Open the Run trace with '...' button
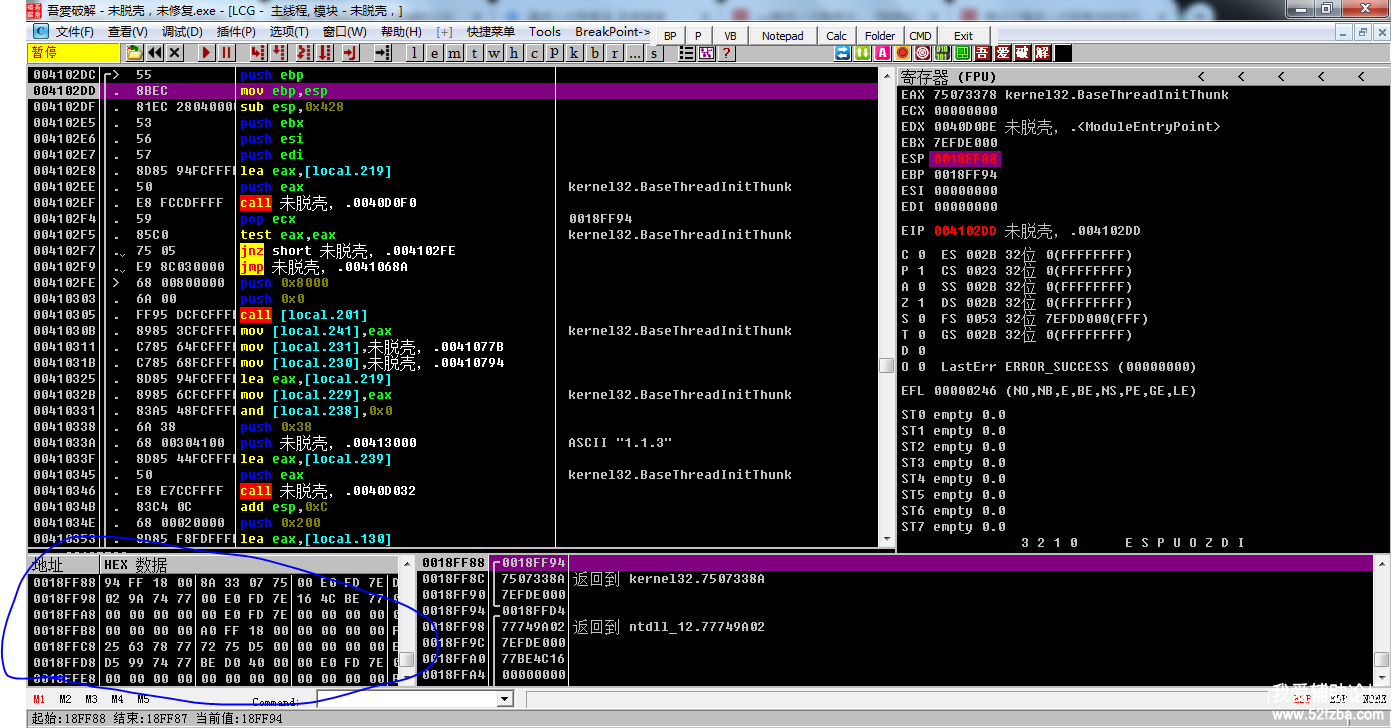 pyautogui.click(x=634, y=53)
